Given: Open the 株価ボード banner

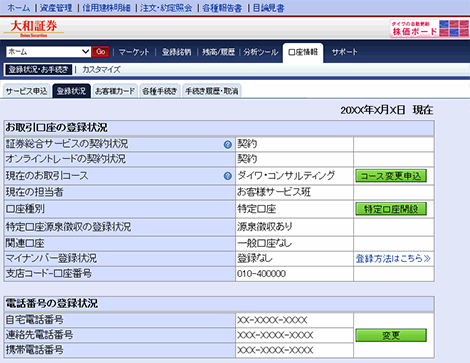Looking at the screenshot, I should 429,28.
